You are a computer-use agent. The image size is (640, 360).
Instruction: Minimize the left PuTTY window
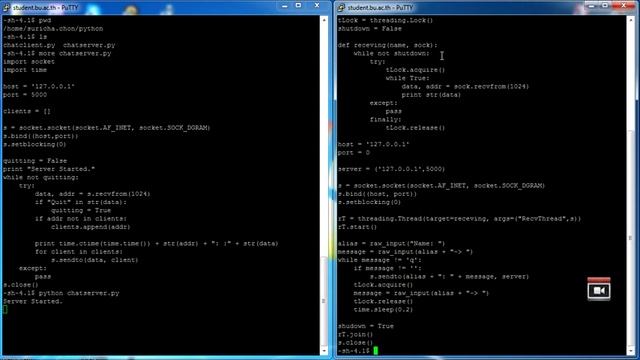coord(284,6)
